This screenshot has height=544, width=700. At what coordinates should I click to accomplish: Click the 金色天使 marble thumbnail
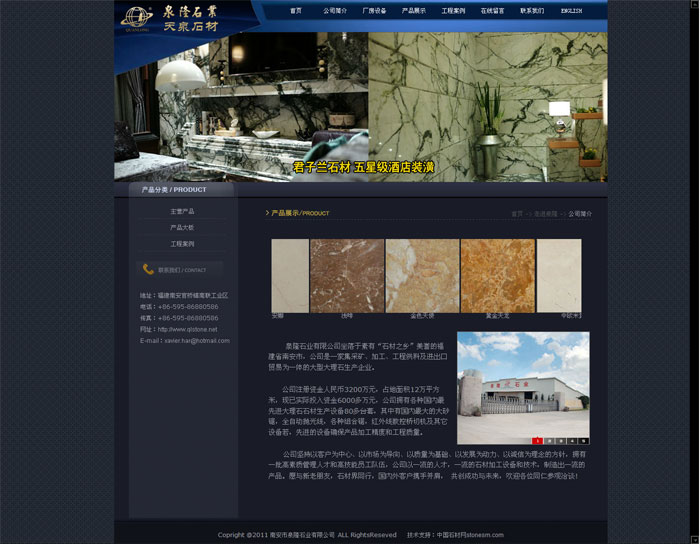click(x=422, y=276)
